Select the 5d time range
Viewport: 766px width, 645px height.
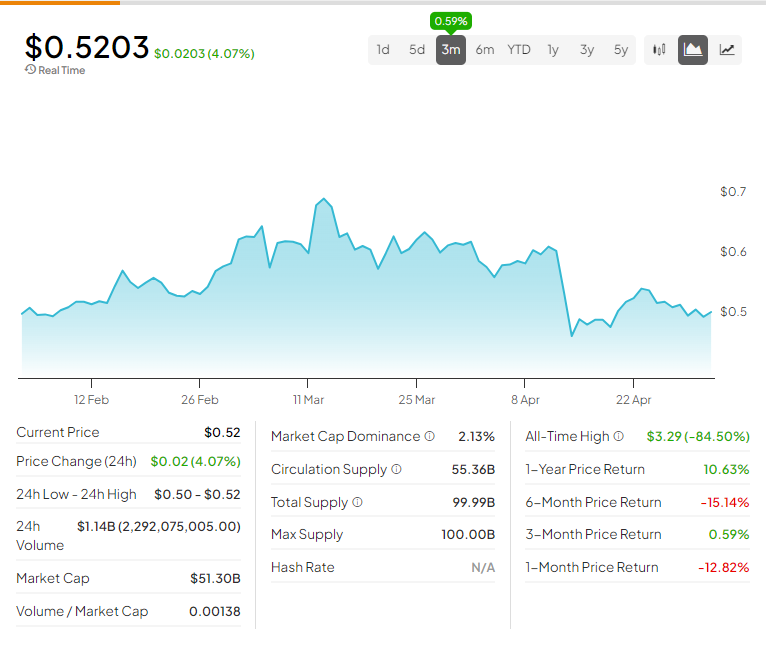(417, 49)
